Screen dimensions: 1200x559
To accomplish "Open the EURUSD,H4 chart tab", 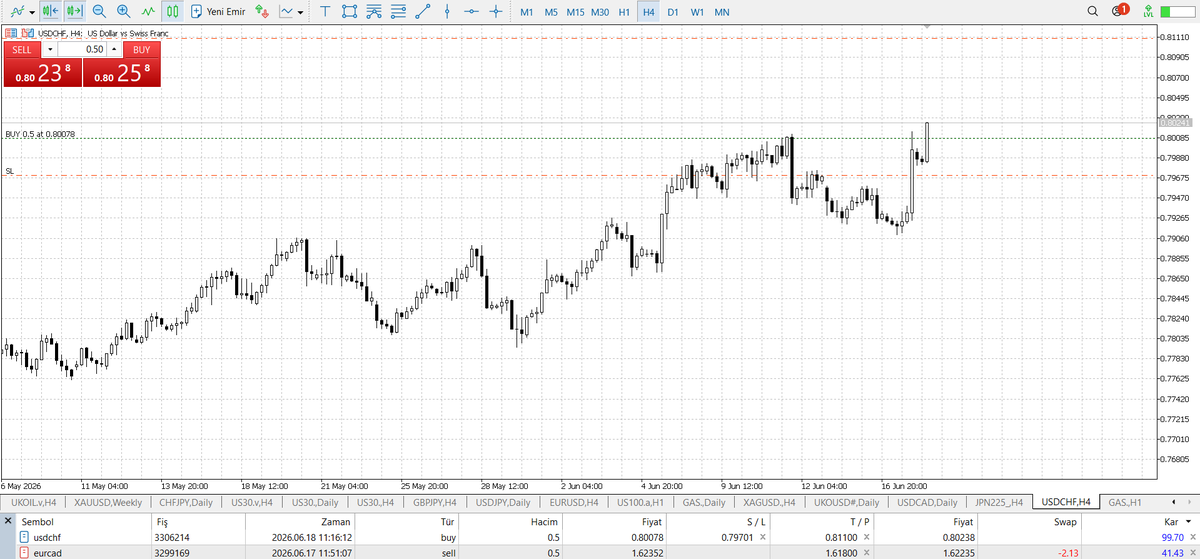I will [574, 502].
